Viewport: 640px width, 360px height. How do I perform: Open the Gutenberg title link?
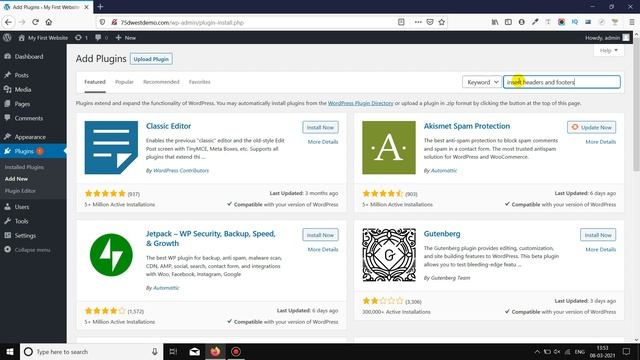pos(442,234)
